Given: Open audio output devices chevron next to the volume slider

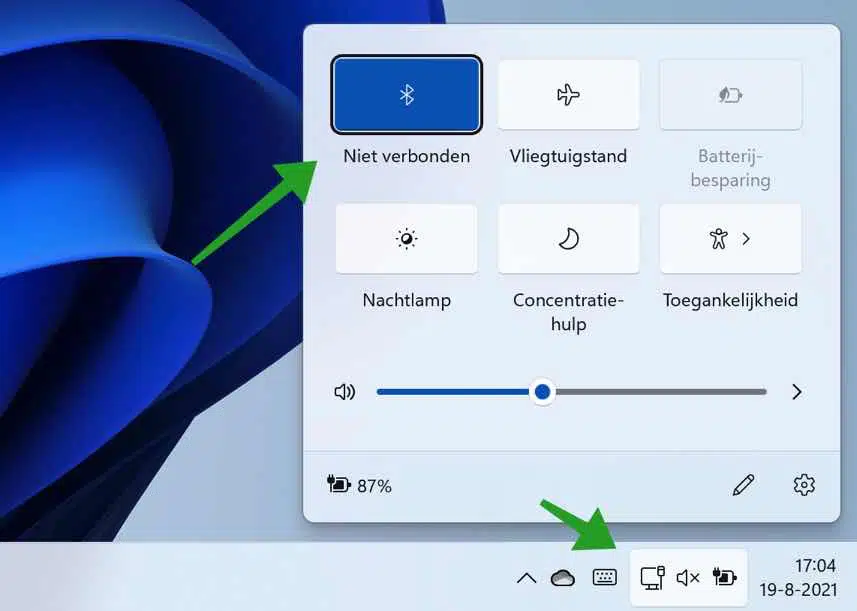Looking at the screenshot, I should pyautogui.click(x=796, y=392).
